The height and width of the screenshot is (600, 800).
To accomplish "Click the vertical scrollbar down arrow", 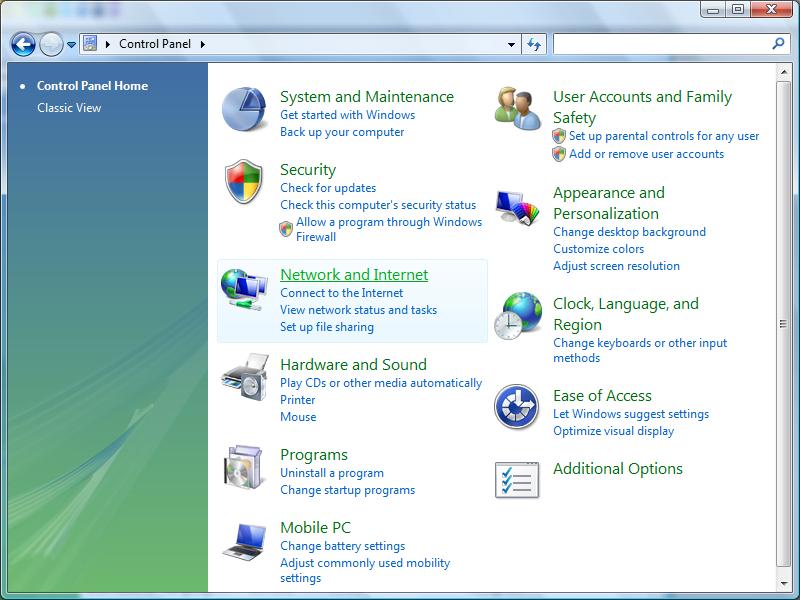I will [x=784, y=584].
